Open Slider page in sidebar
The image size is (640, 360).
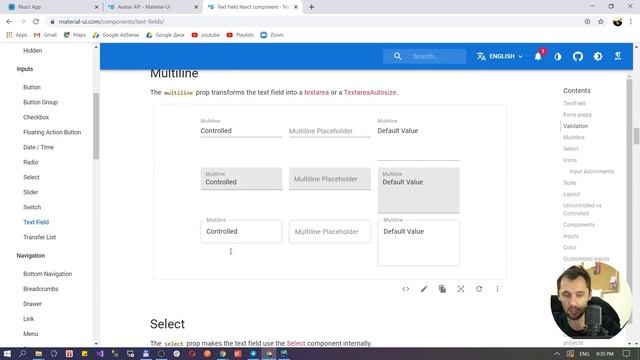point(31,192)
